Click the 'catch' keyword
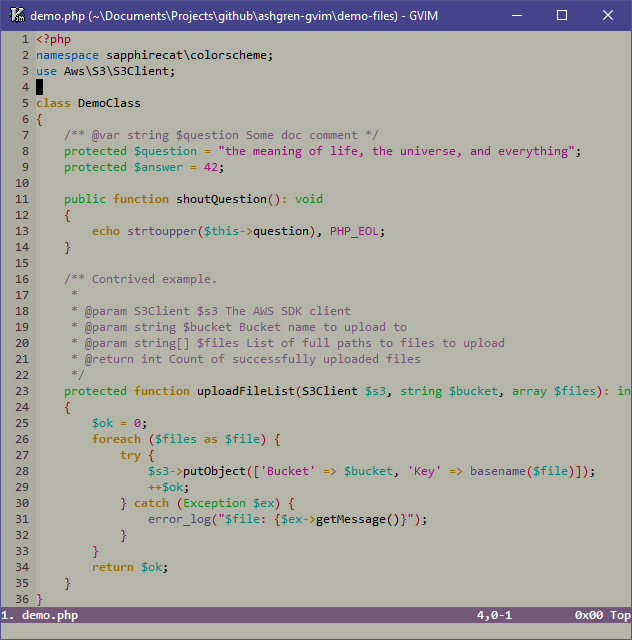The width and height of the screenshot is (632, 640). click(151, 503)
